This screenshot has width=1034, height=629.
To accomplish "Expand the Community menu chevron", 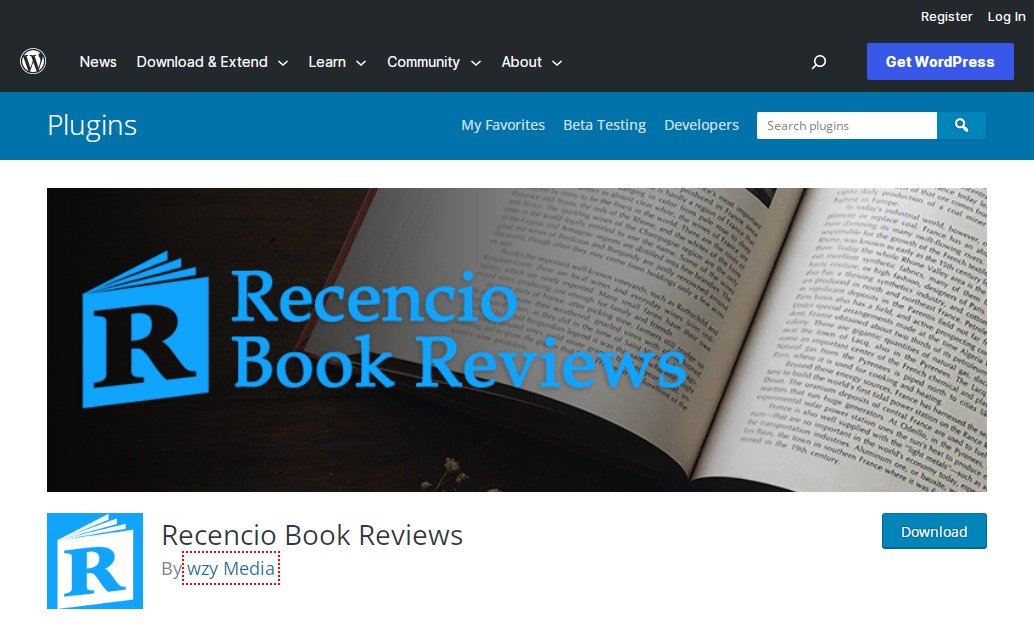I will click(x=475, y=63).
